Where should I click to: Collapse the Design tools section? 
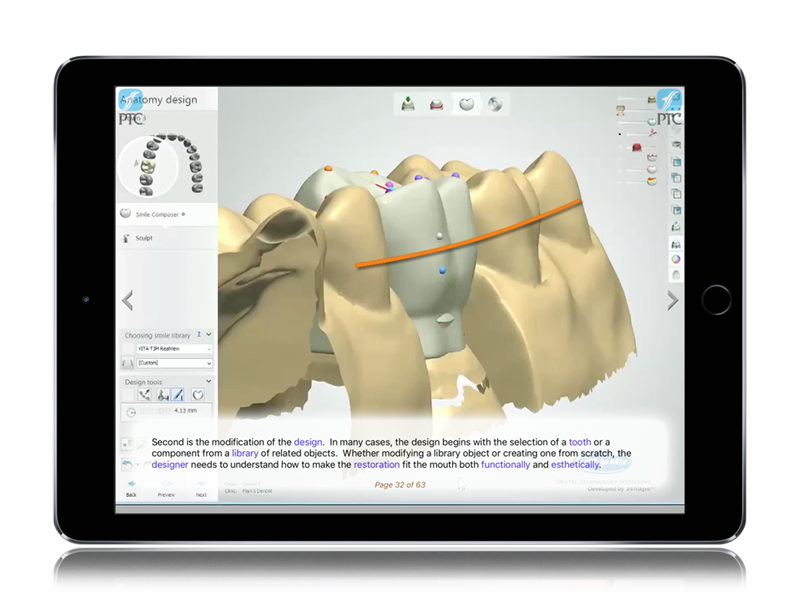pyautogui.click(x=207, y=381)
